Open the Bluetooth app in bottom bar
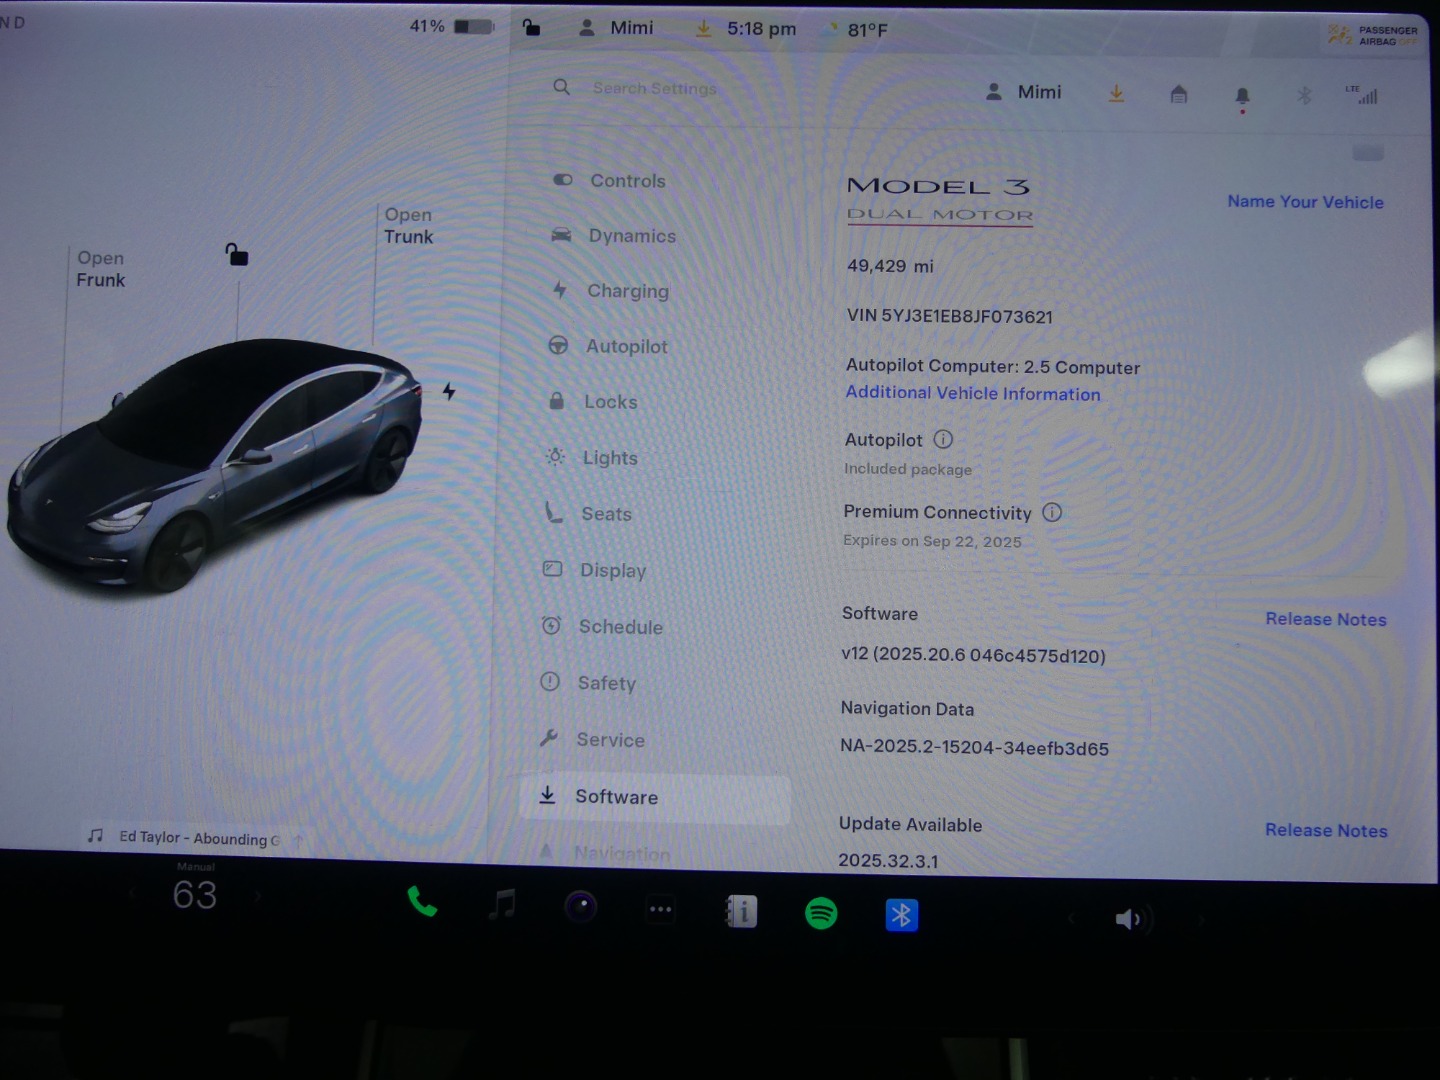 (901, 915)
